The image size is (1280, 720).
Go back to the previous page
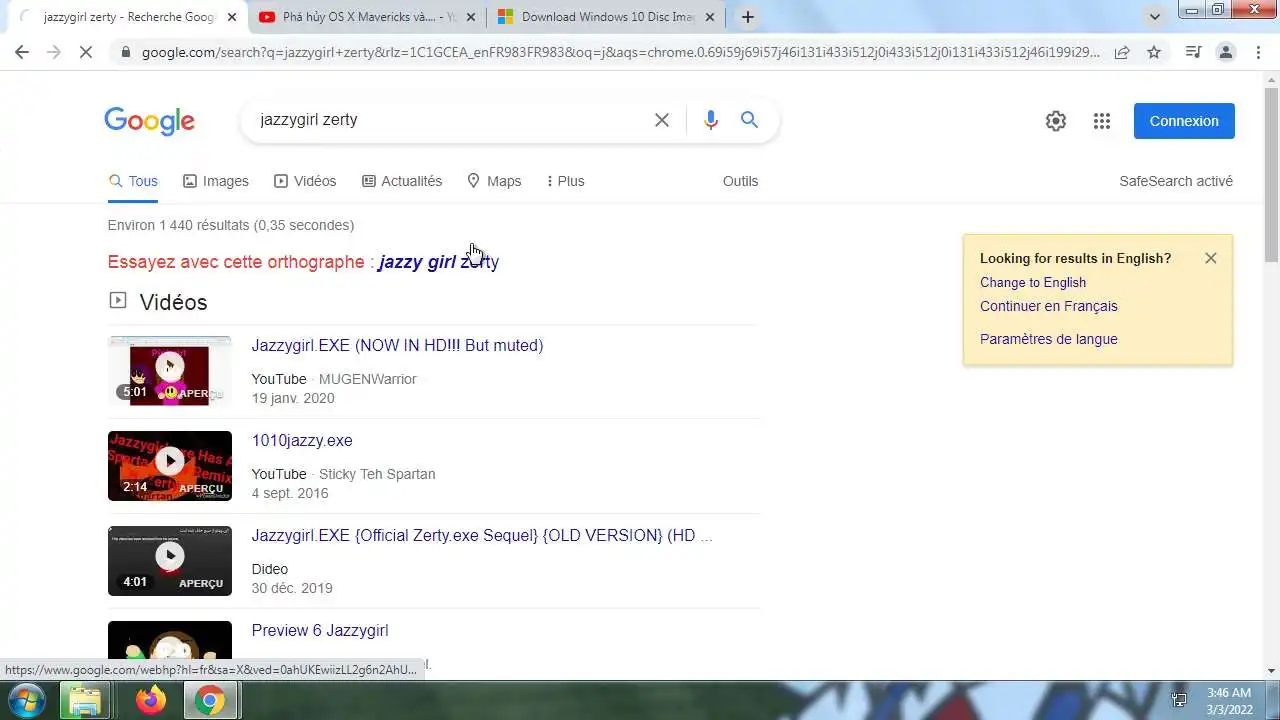[x=22, y=52]
